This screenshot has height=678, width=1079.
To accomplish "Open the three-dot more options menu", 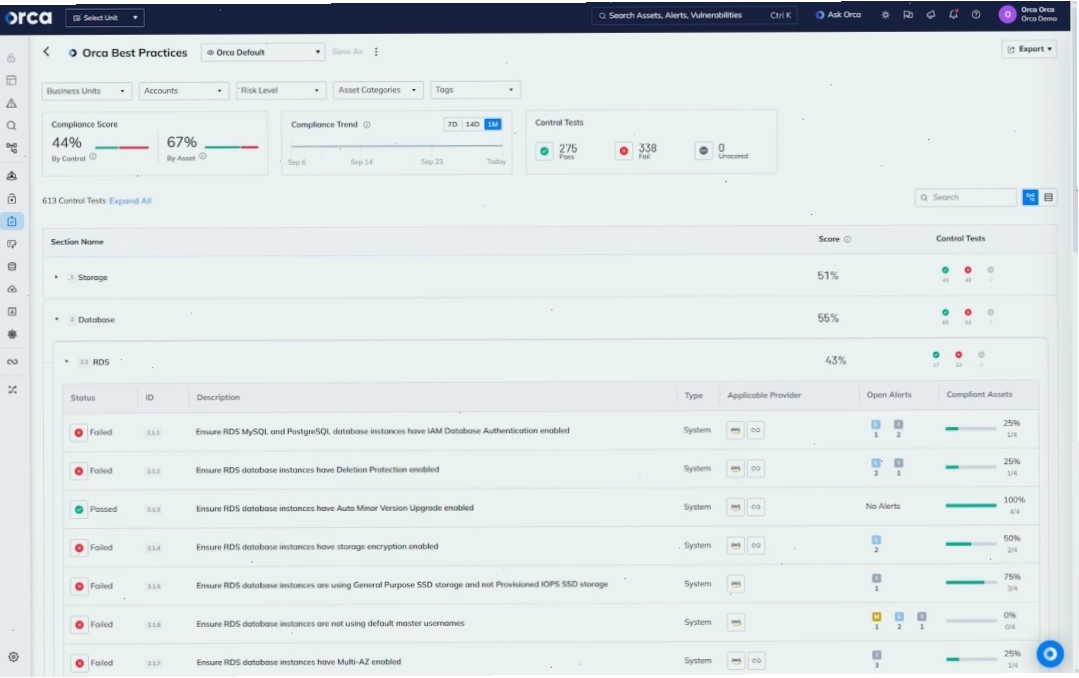I will (x=376, y=52).
